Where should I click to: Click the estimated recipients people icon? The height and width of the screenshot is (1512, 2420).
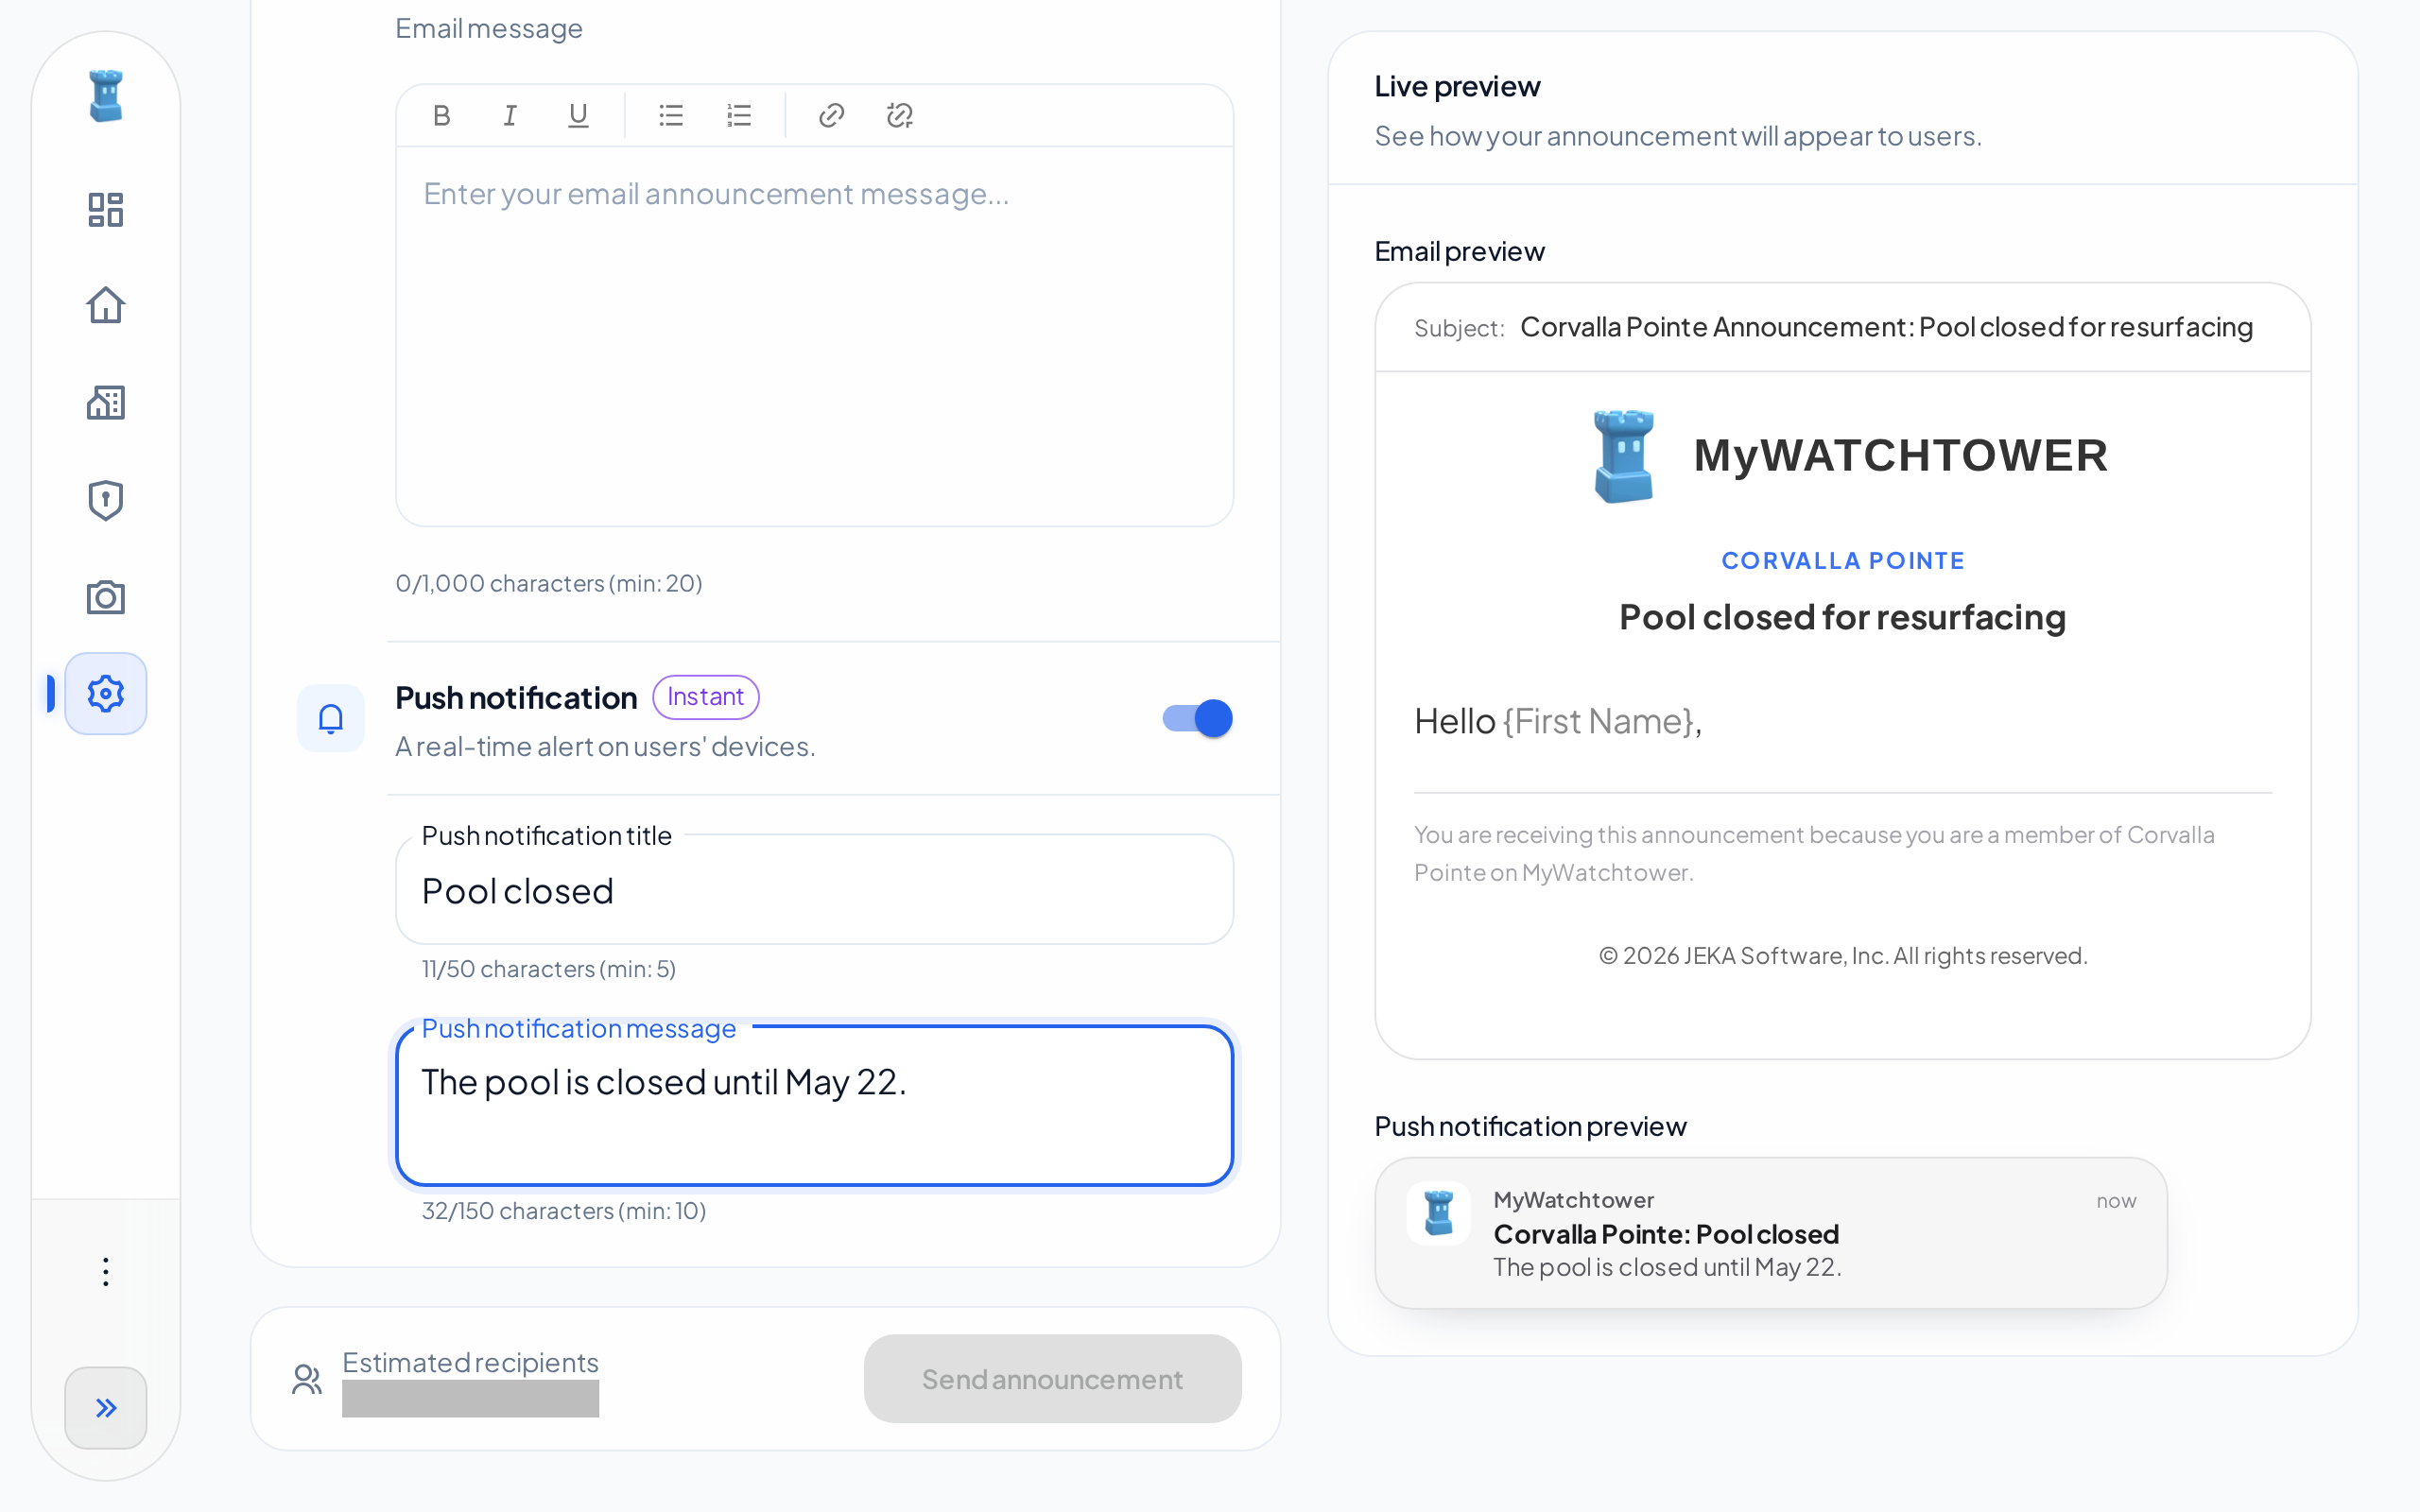click(x=307, y=1379)
